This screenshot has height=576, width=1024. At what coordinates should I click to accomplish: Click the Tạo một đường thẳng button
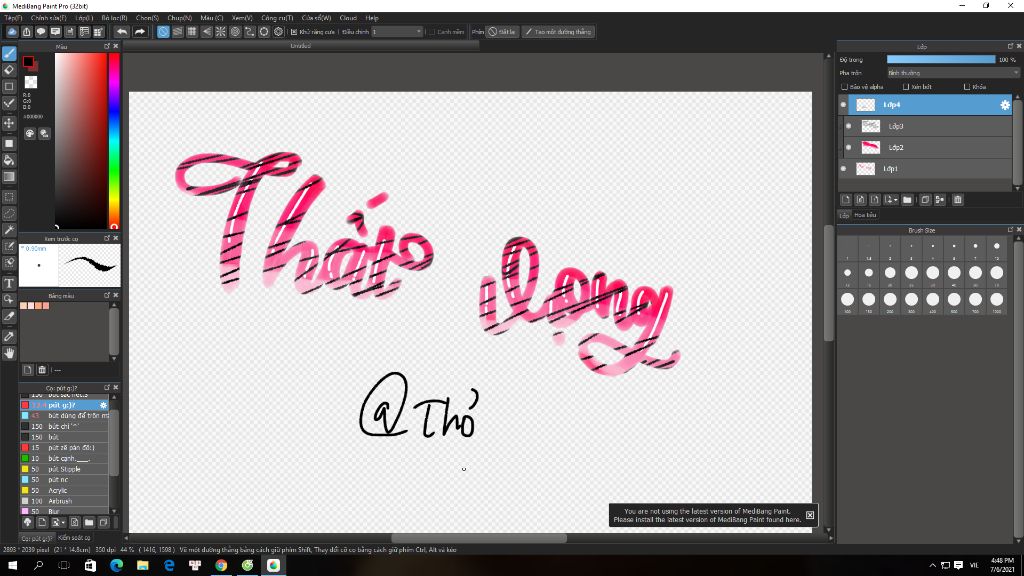558,31
